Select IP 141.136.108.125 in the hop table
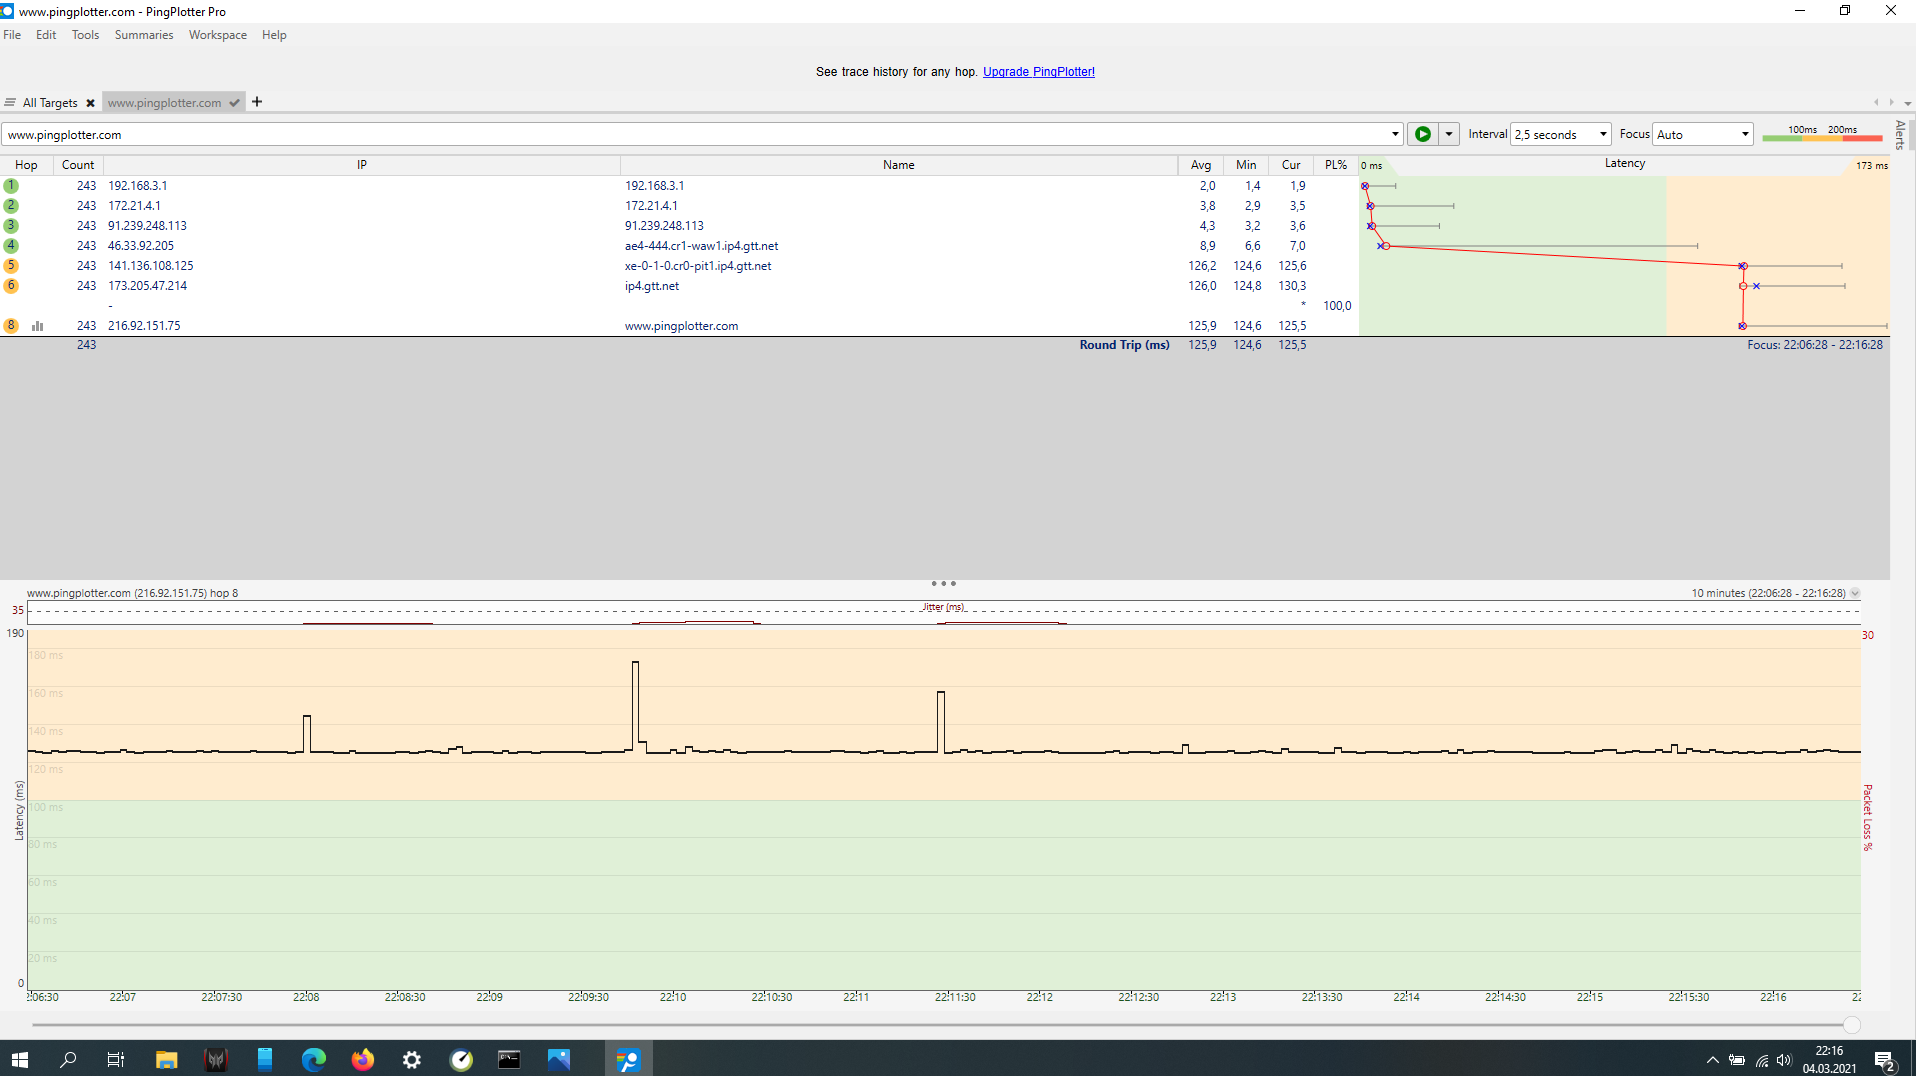 (x=151, y=266)
